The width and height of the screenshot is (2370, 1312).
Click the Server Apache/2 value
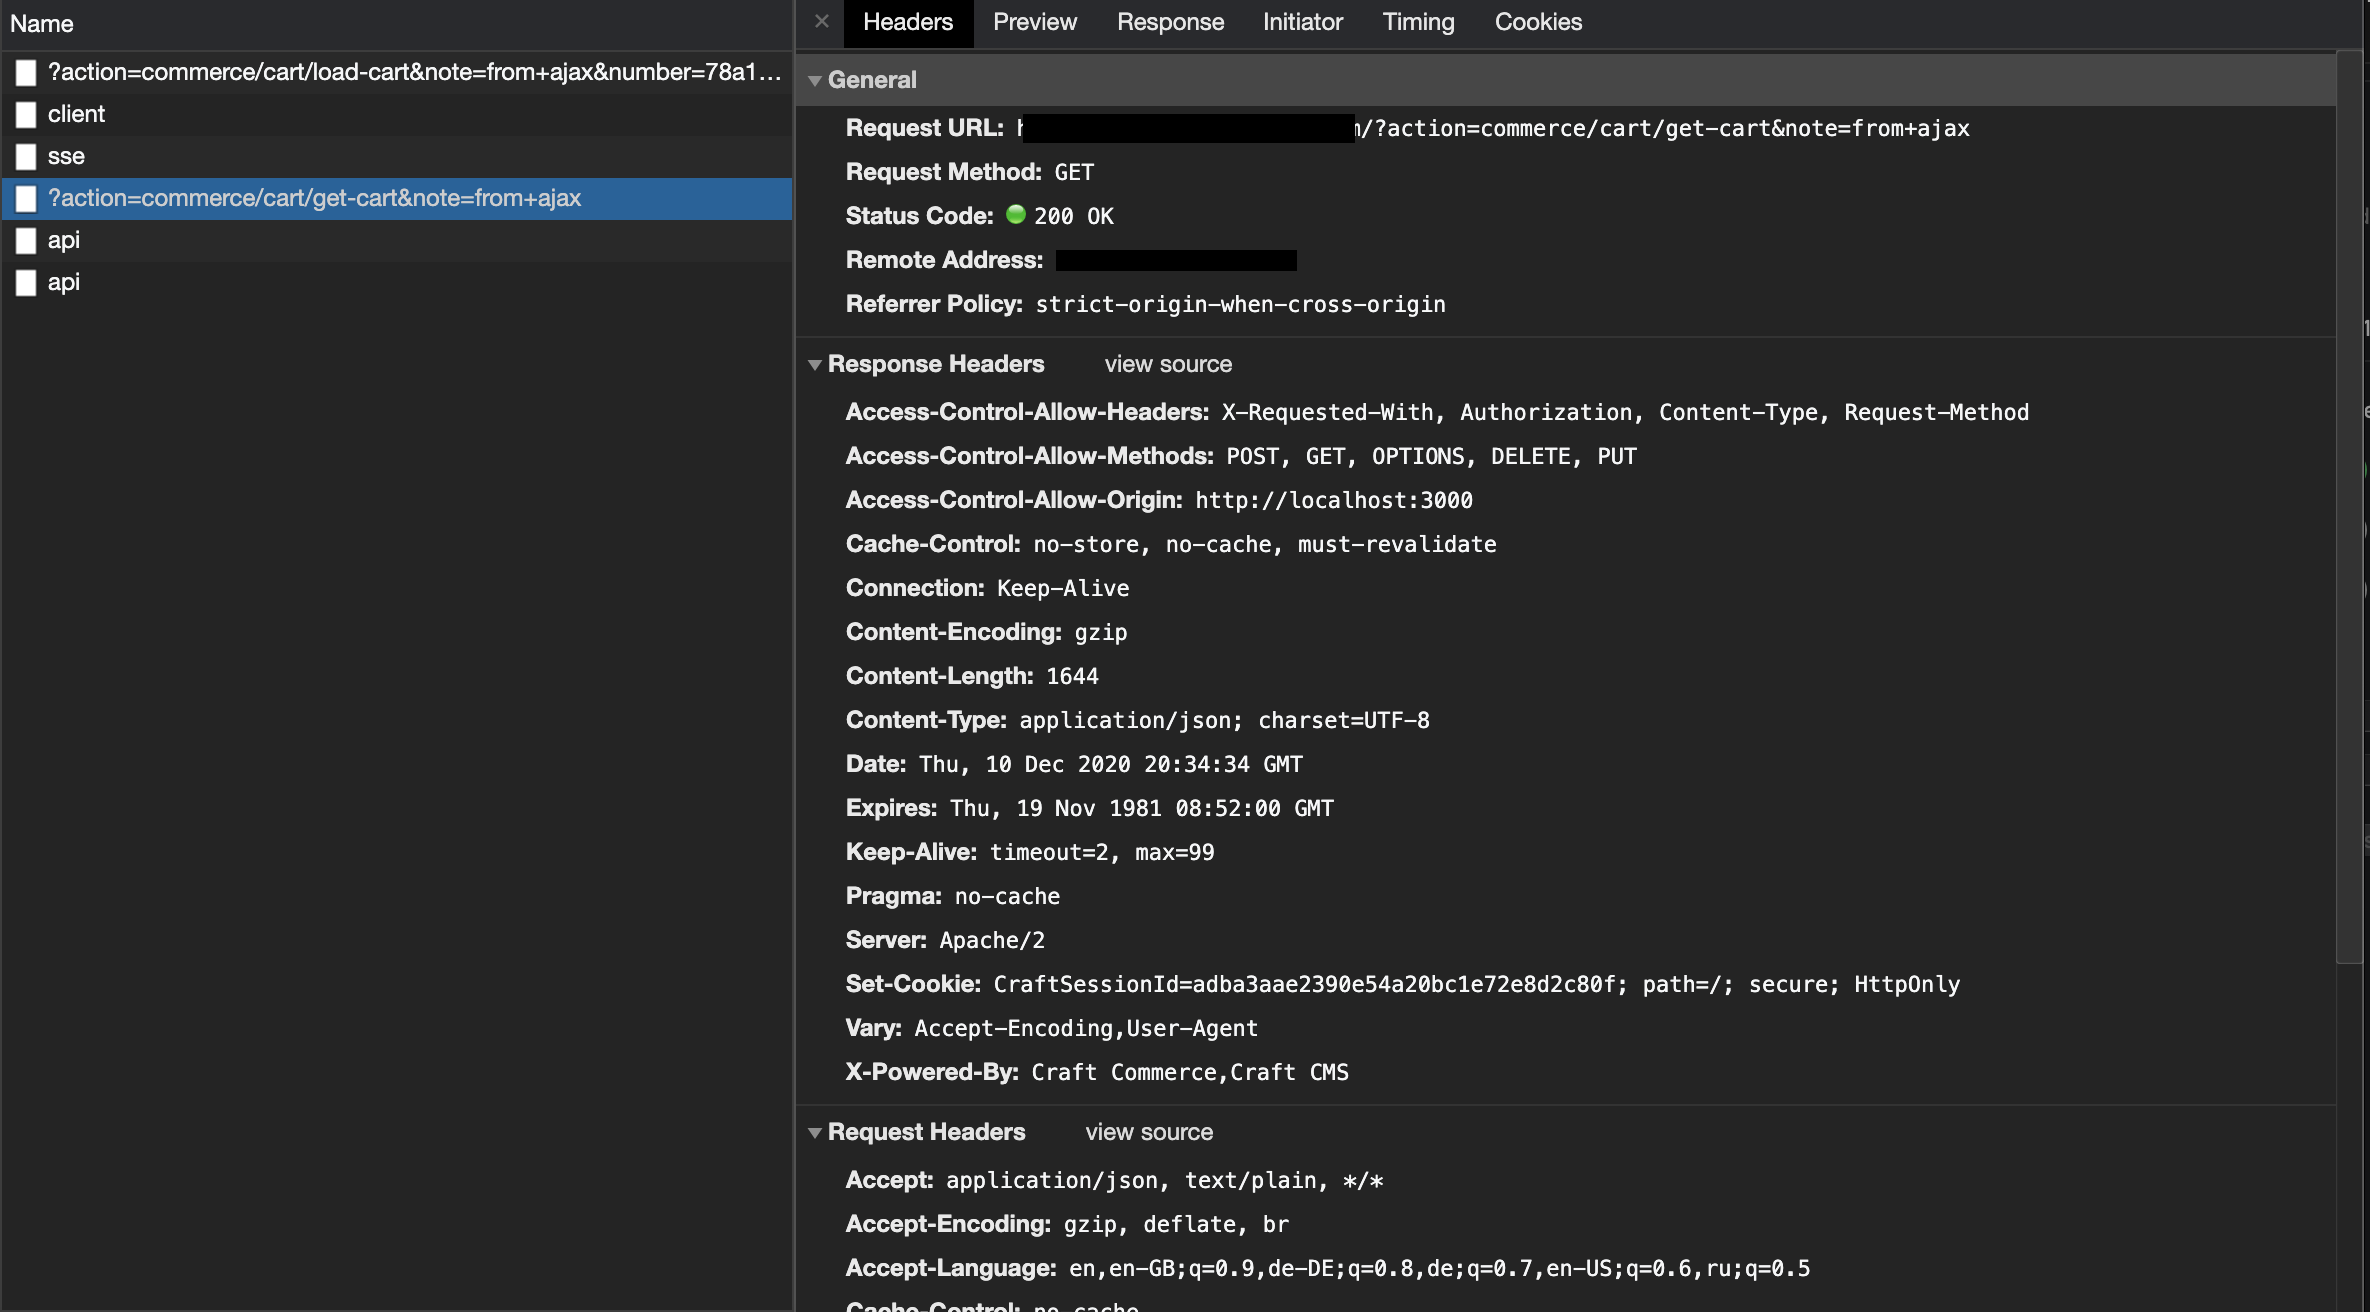(992, 940)
